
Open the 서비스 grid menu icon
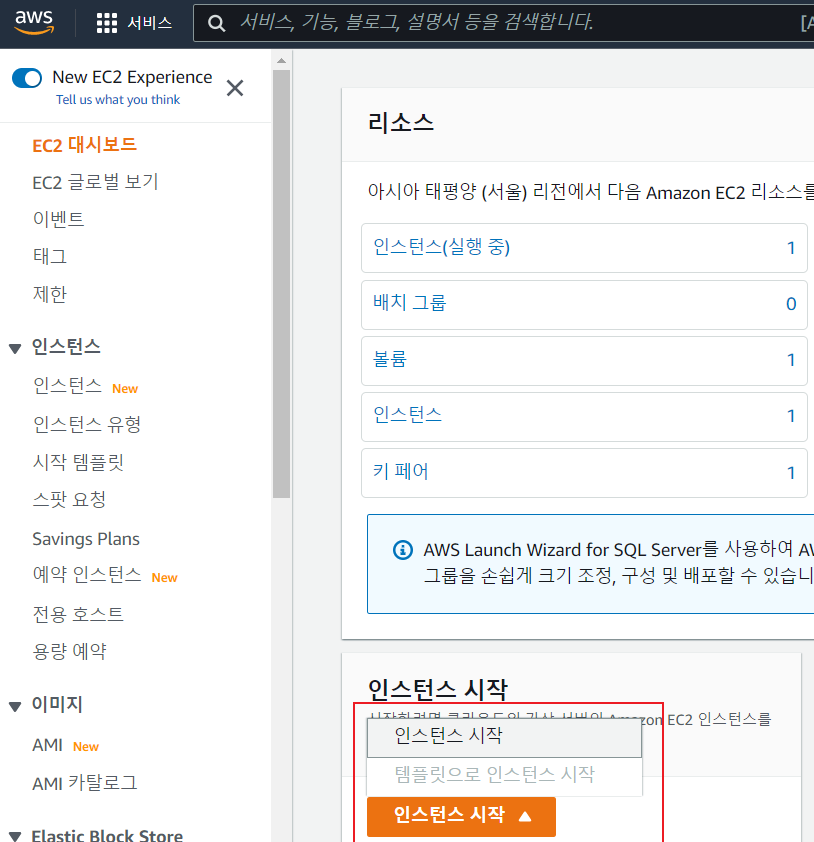pos(106,23)
